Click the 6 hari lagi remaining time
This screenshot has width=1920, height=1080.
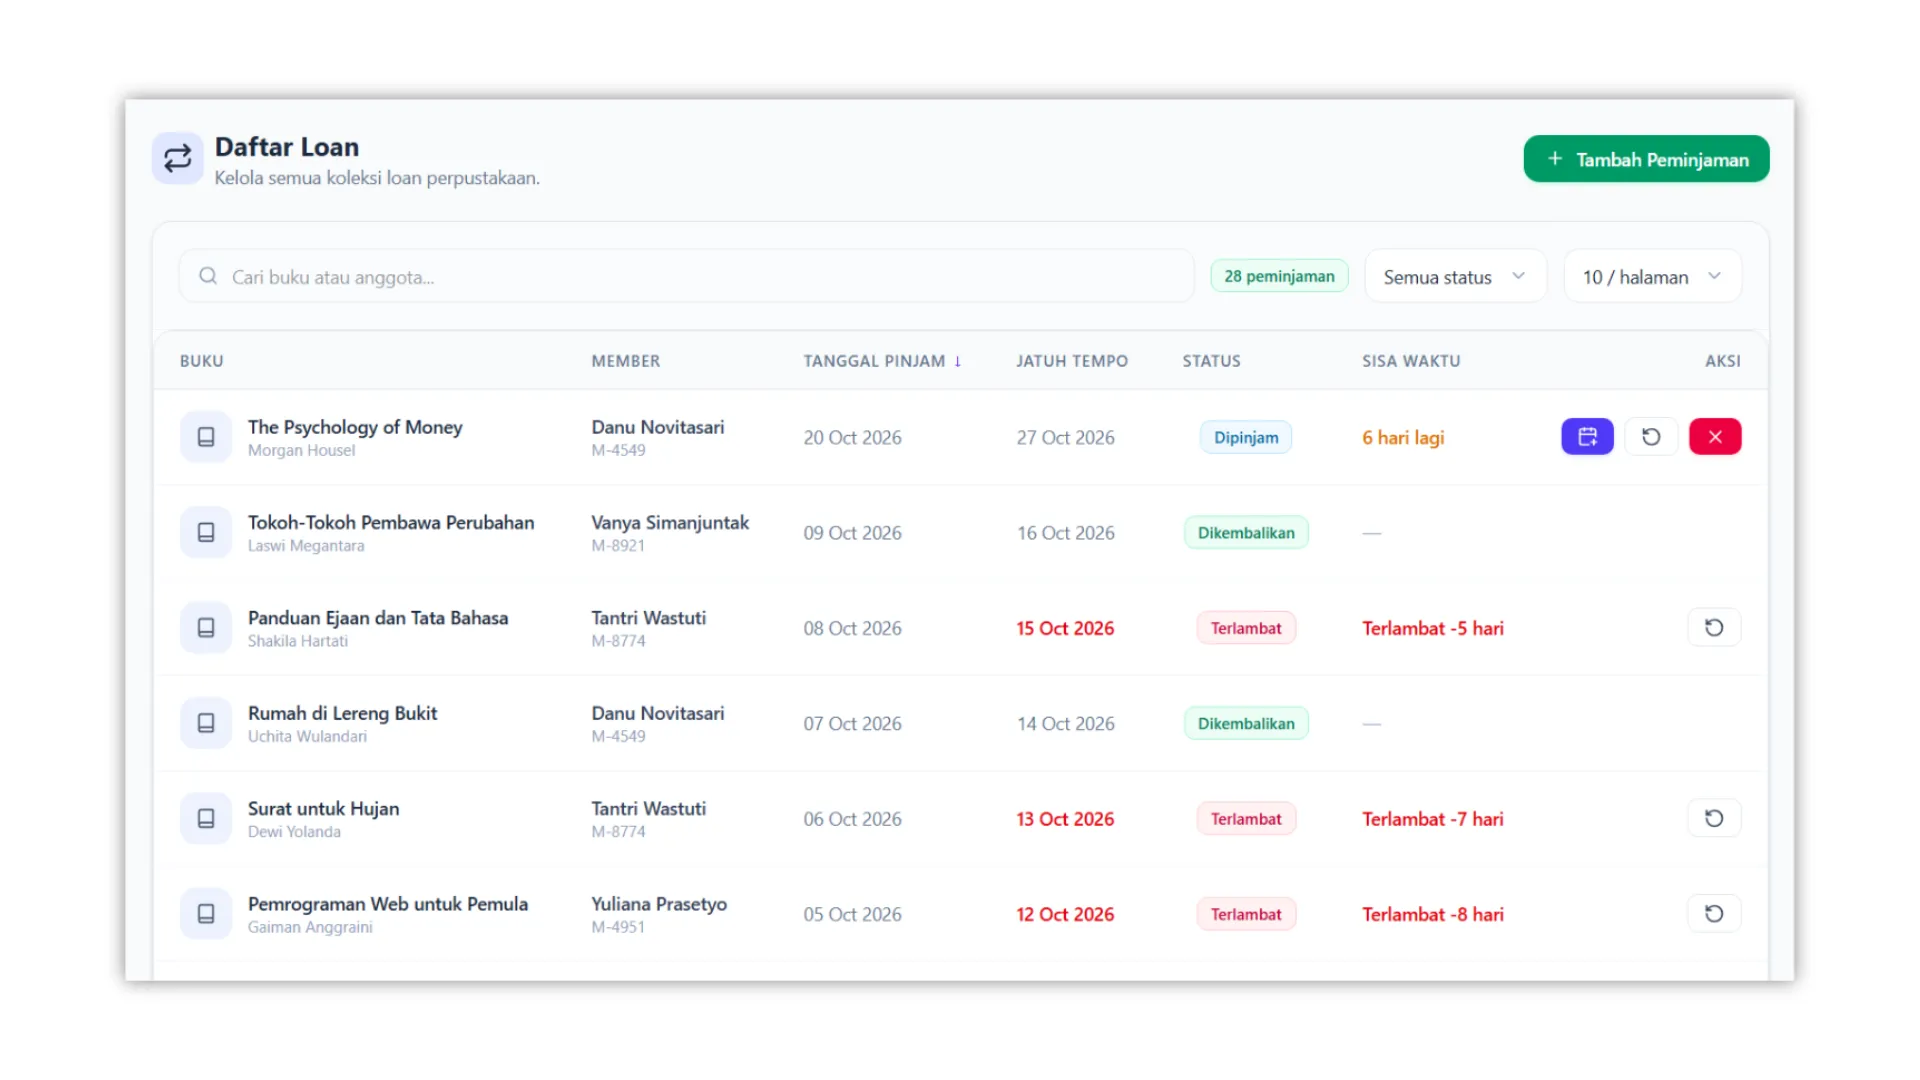(1403, 437)
